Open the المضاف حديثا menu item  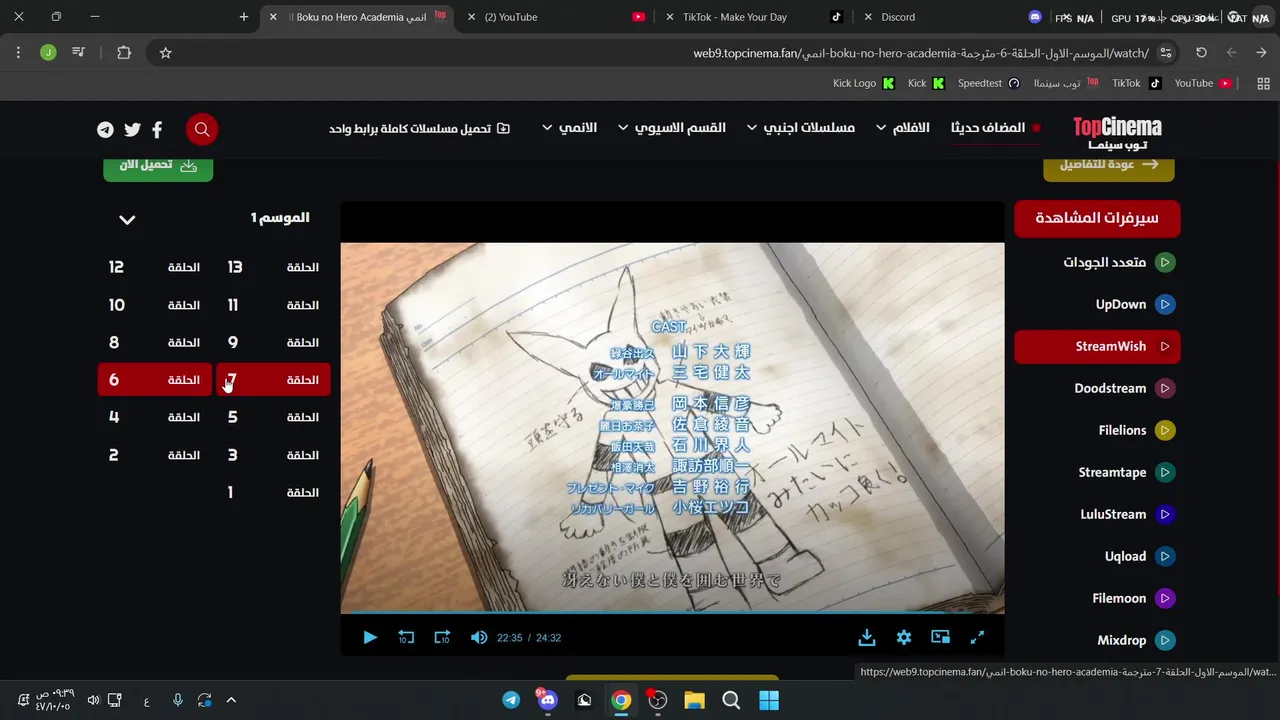pyautogui.click(x=987, y=128)
